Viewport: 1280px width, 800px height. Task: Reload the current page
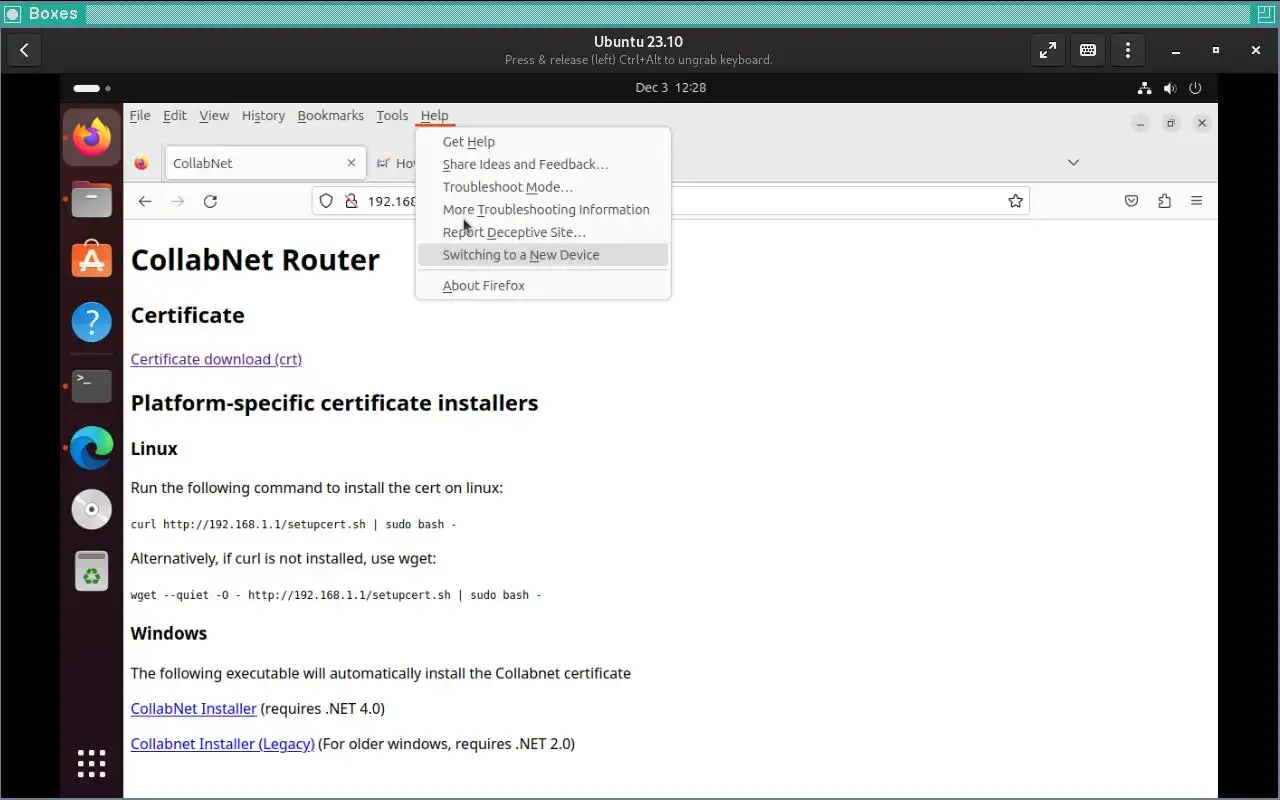[x=210, y=201]
